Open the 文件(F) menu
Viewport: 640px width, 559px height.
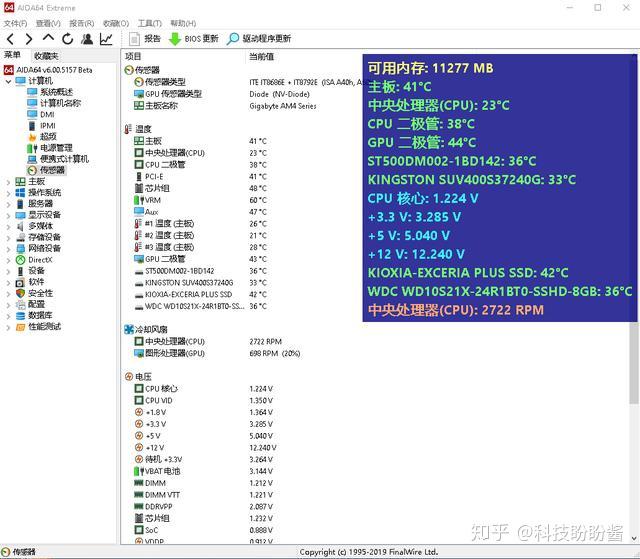(x=15, y=23)
